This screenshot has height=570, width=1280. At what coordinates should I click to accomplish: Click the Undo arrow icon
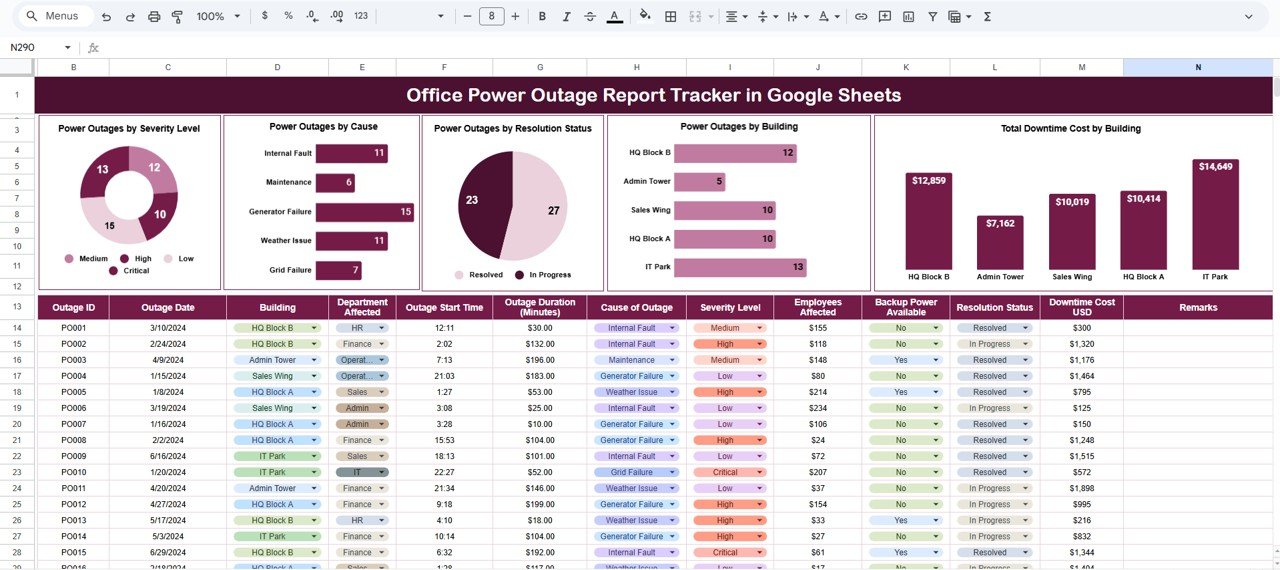(107, 17)
